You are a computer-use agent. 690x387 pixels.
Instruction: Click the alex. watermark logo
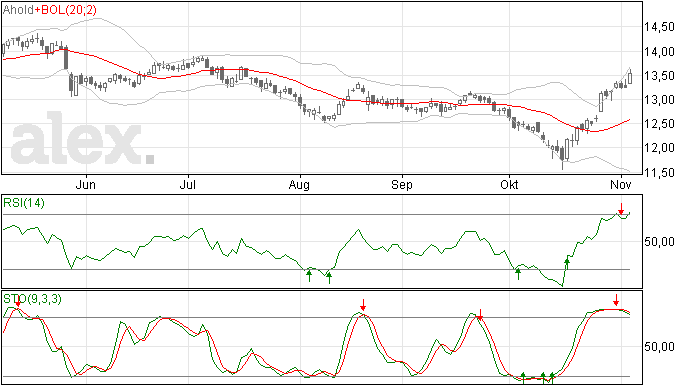[83, 139]
